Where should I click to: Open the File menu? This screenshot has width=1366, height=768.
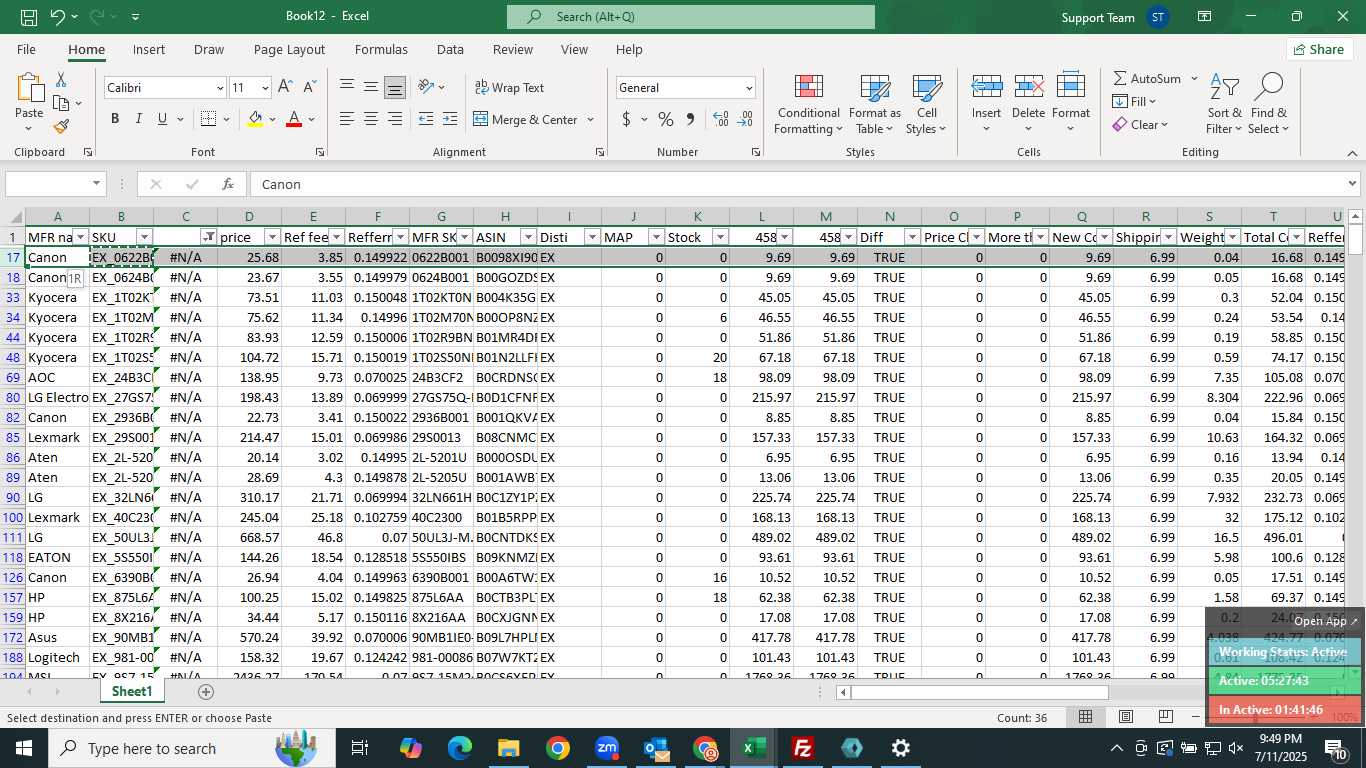pyautogui.click(x=26, y=49)
